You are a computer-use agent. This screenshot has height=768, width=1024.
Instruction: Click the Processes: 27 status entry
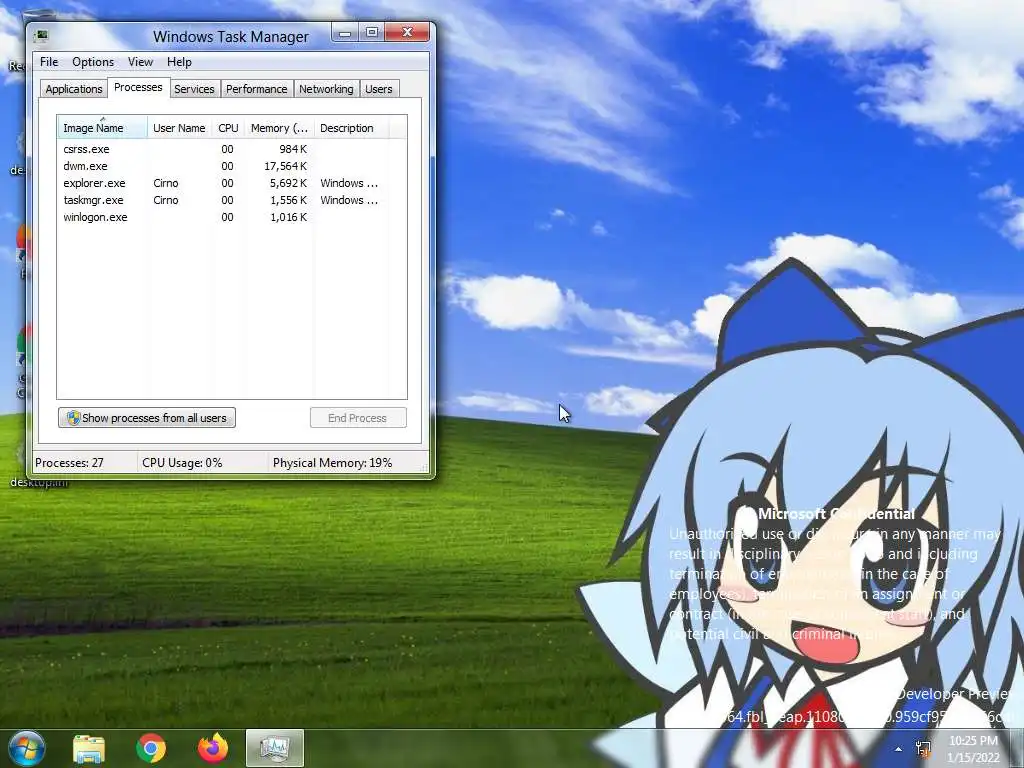pyautogui.click(x=69, y=463)
